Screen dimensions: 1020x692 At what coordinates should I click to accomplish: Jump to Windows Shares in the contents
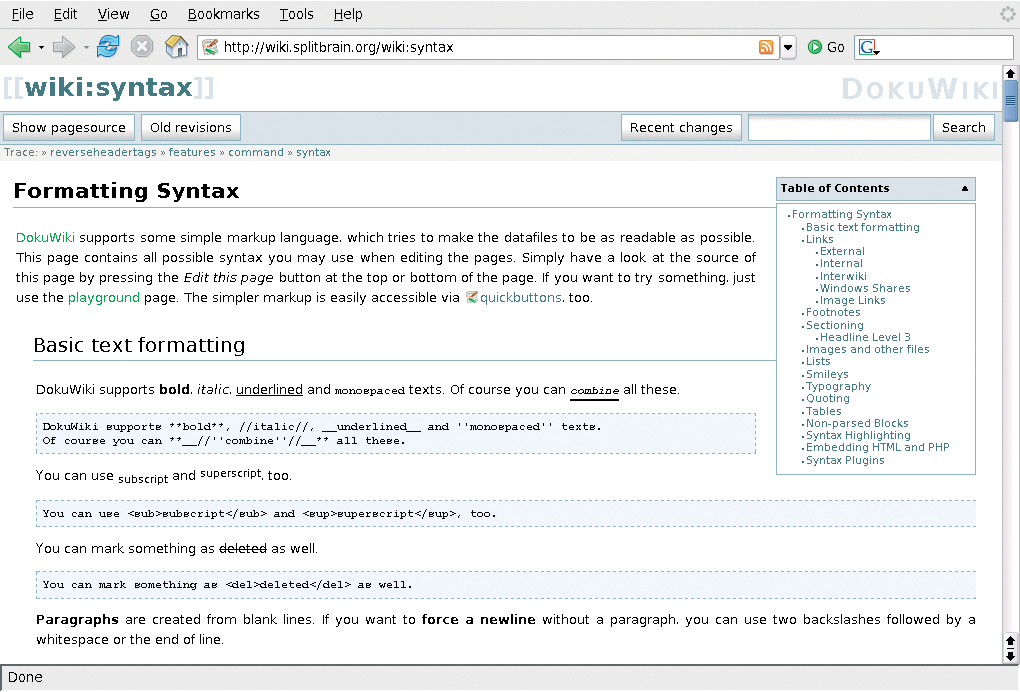865,288
